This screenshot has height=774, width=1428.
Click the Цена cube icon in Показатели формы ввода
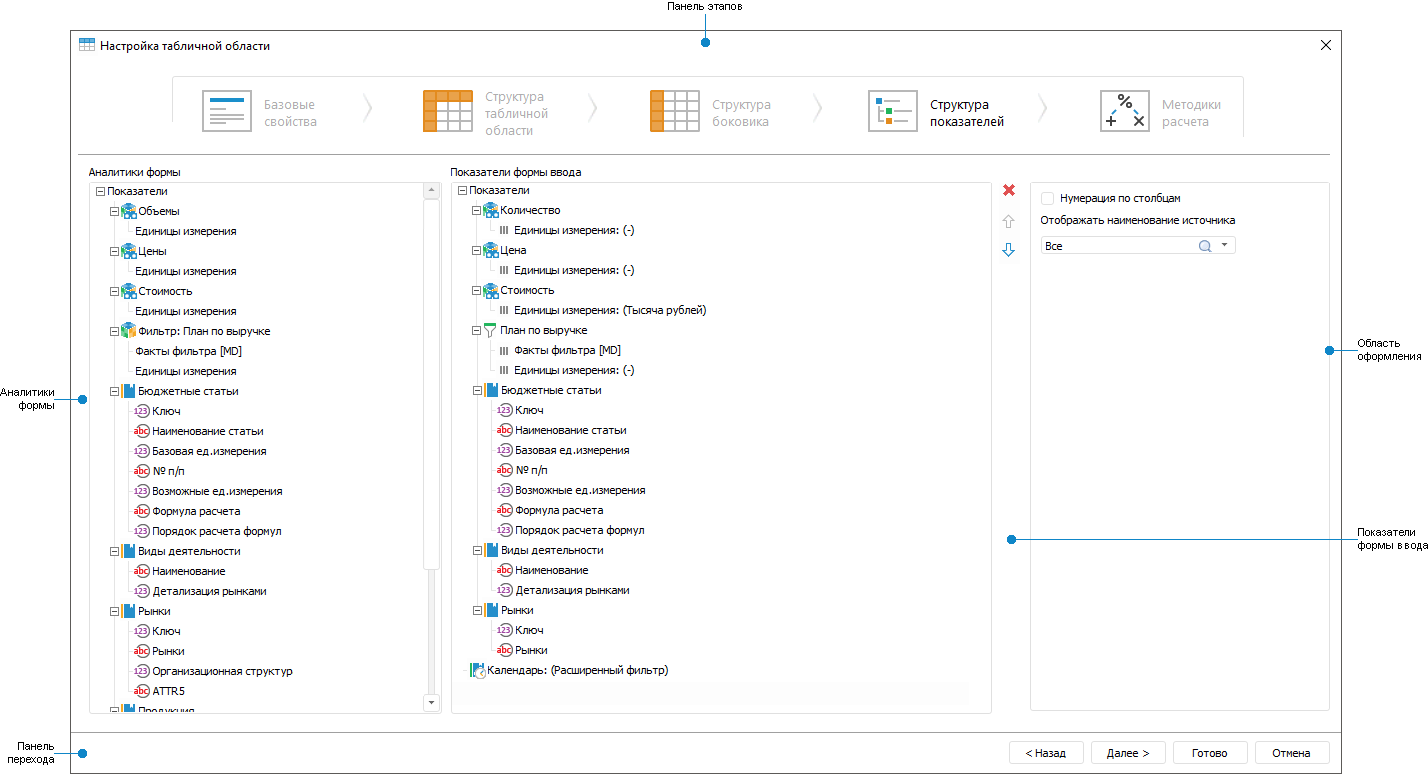490,250
